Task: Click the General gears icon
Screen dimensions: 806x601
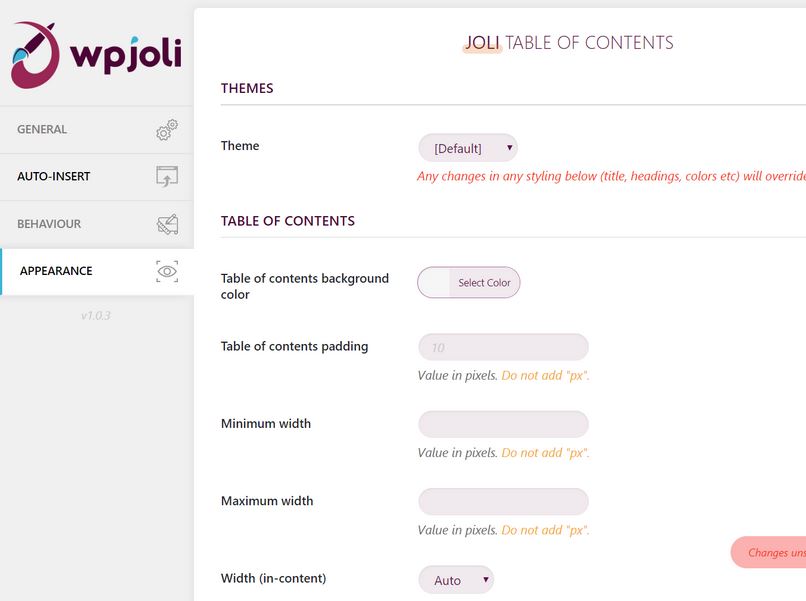Action: point(167,130)
